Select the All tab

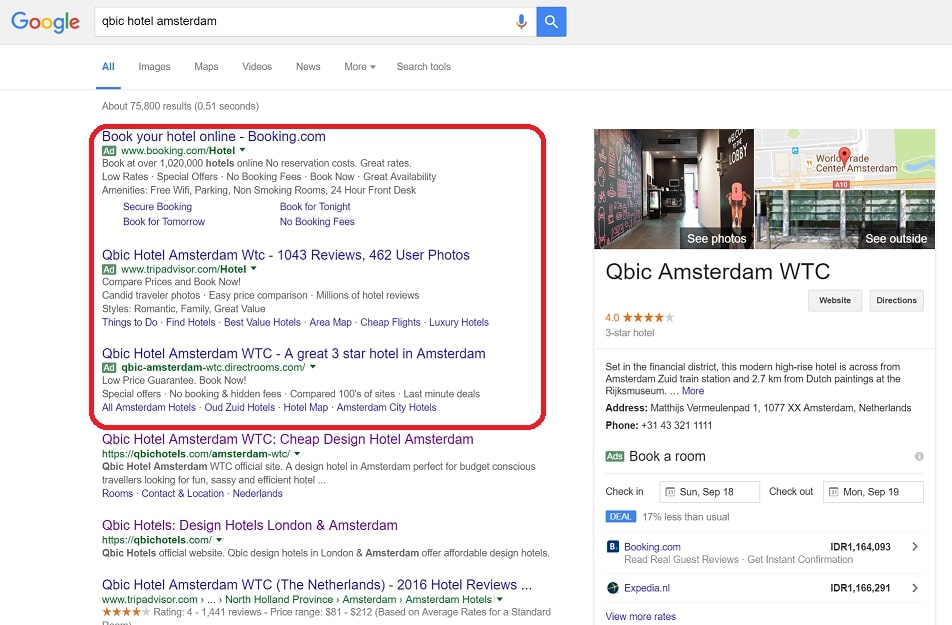(108, 67)
